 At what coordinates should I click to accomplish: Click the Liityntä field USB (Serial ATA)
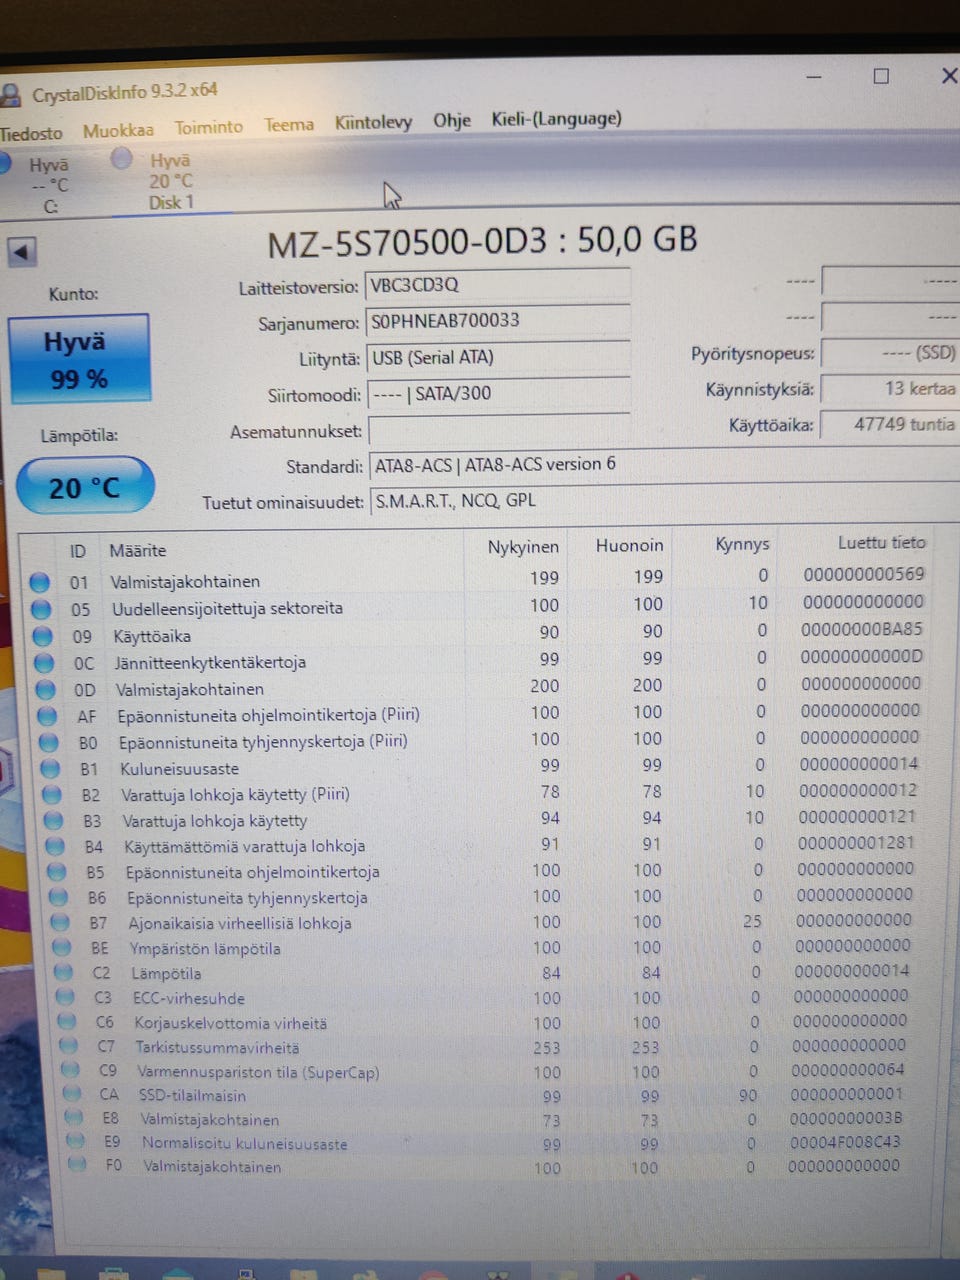tap(498, 358)
